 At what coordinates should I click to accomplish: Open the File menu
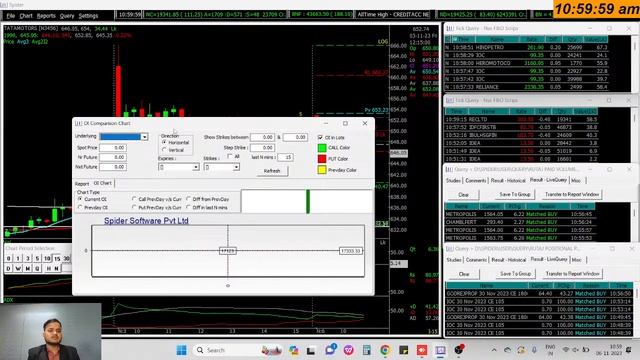(x=11, y=16)
